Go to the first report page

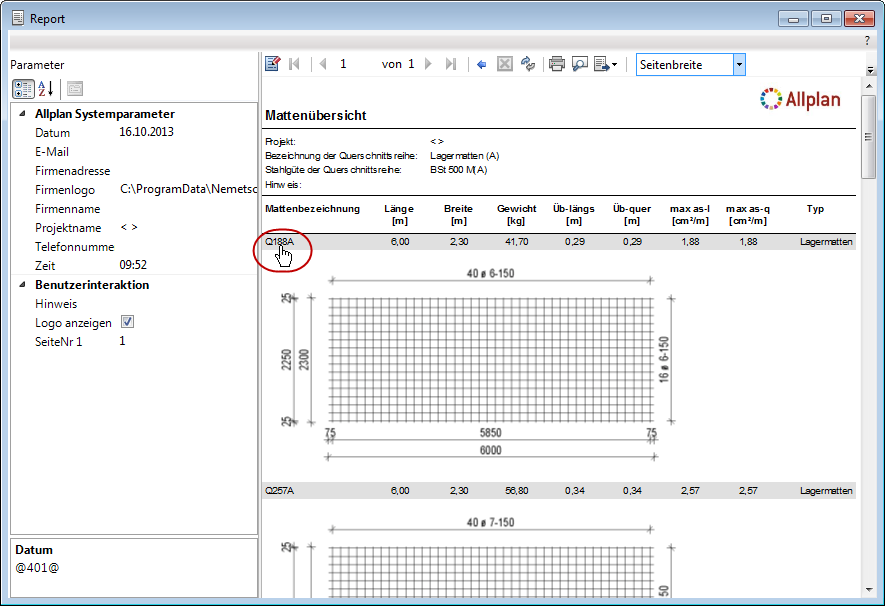(x=294, y=64)
